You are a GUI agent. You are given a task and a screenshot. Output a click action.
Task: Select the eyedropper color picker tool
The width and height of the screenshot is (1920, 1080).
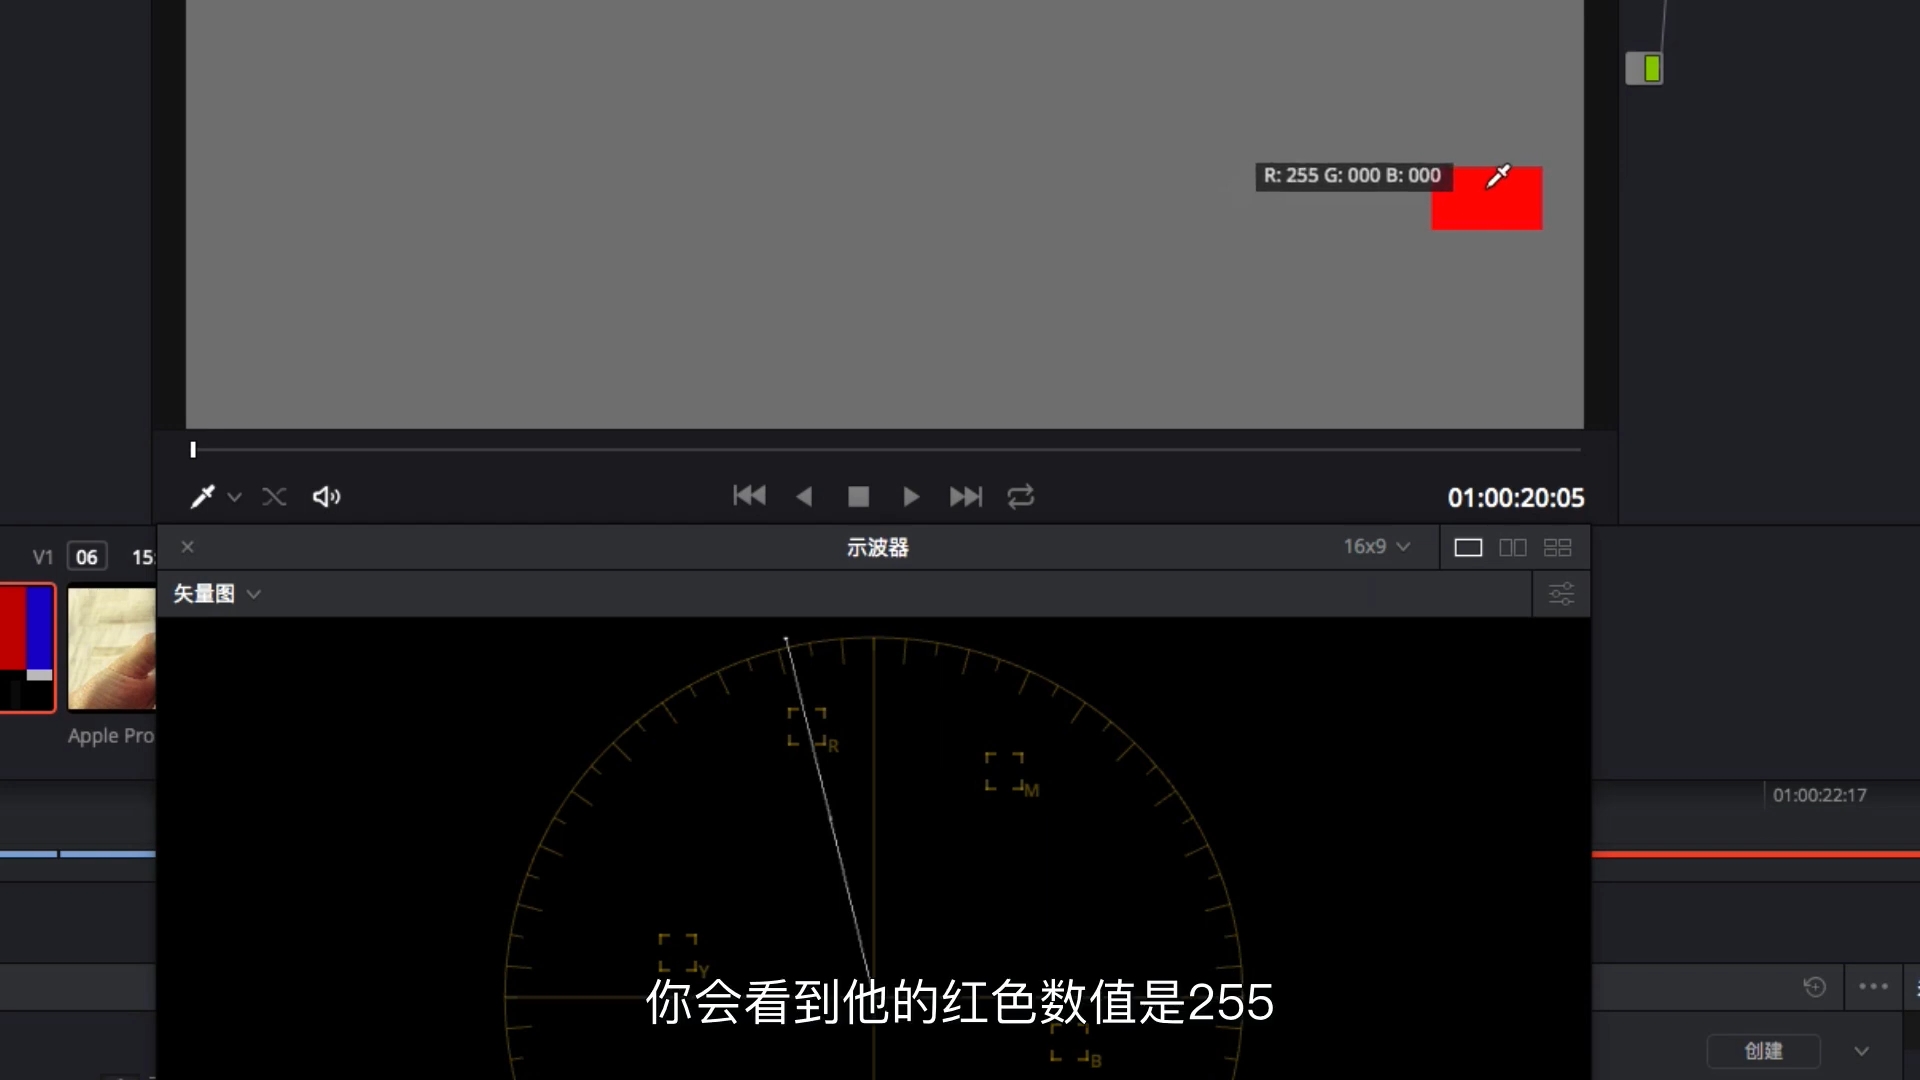[x=204, y=496]
